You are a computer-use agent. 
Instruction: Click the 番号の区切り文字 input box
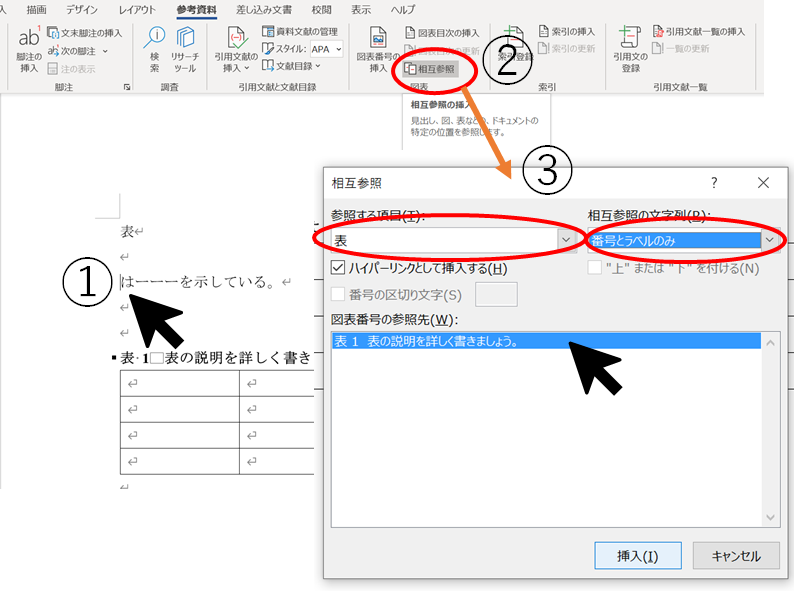point(496,294)
